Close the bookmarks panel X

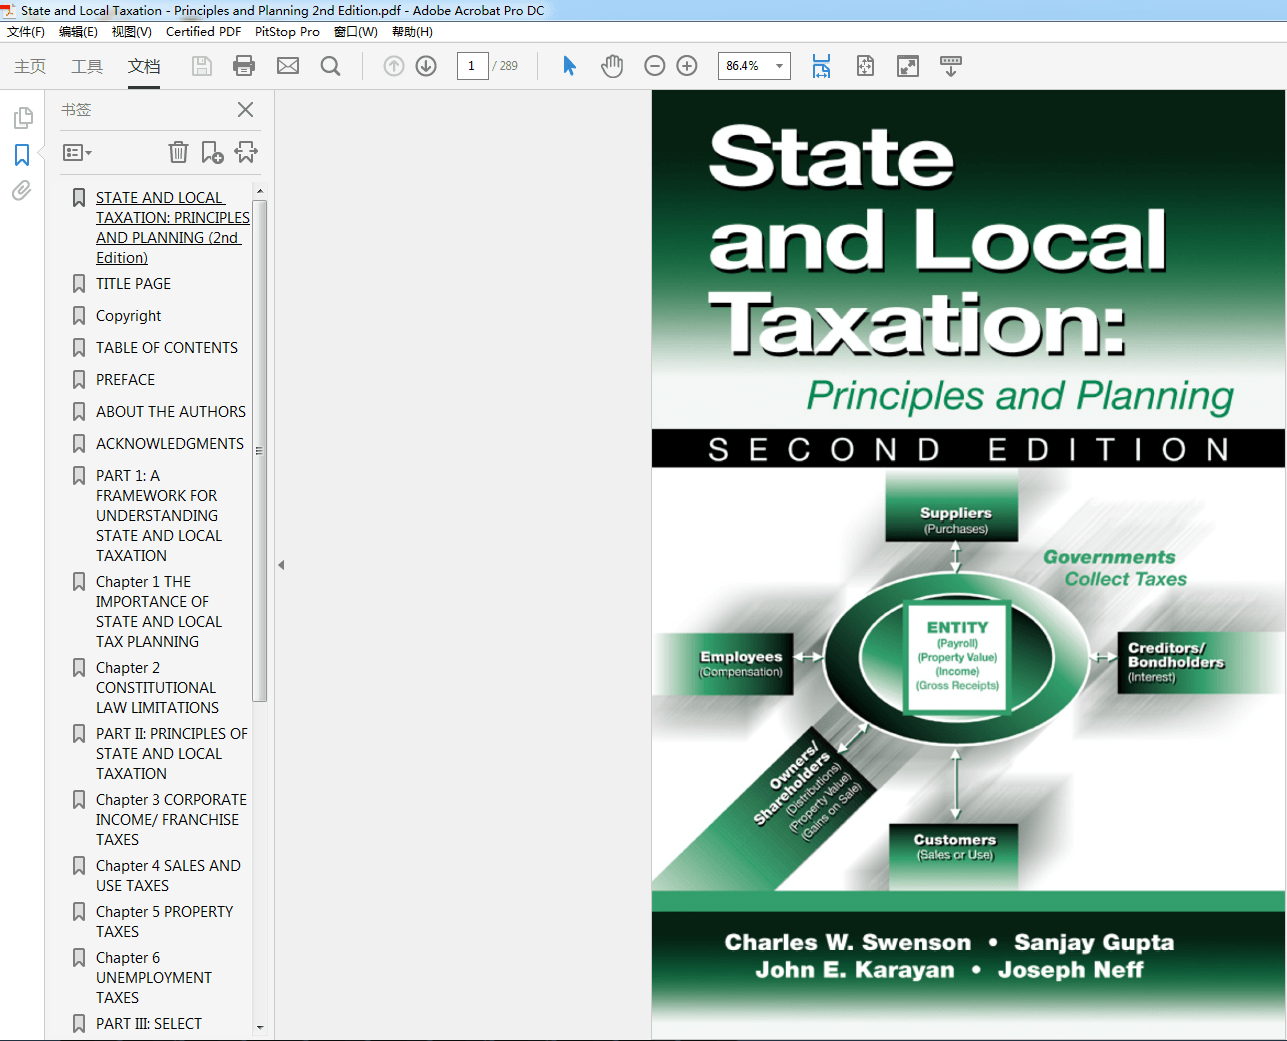coord(245,110)
